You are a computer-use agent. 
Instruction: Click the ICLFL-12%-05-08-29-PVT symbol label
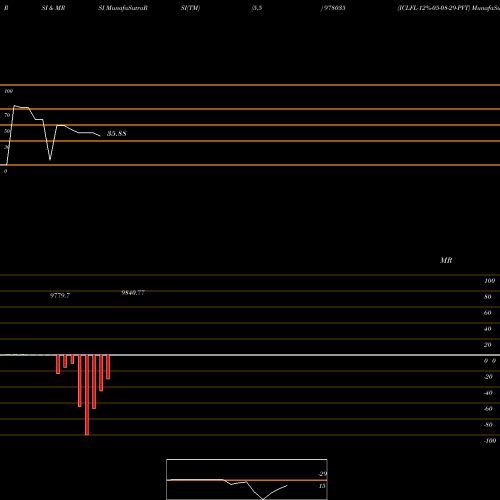pos(434,8)
